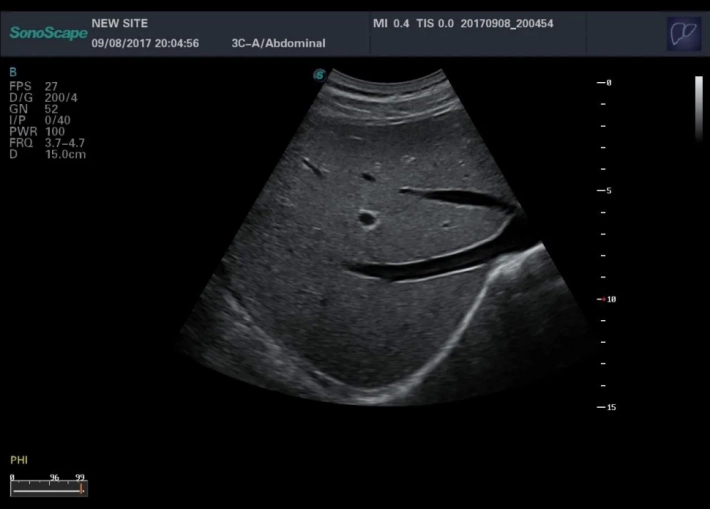Select the TIS 0.0 readout
710x509 pixels.
pos(436,22)
